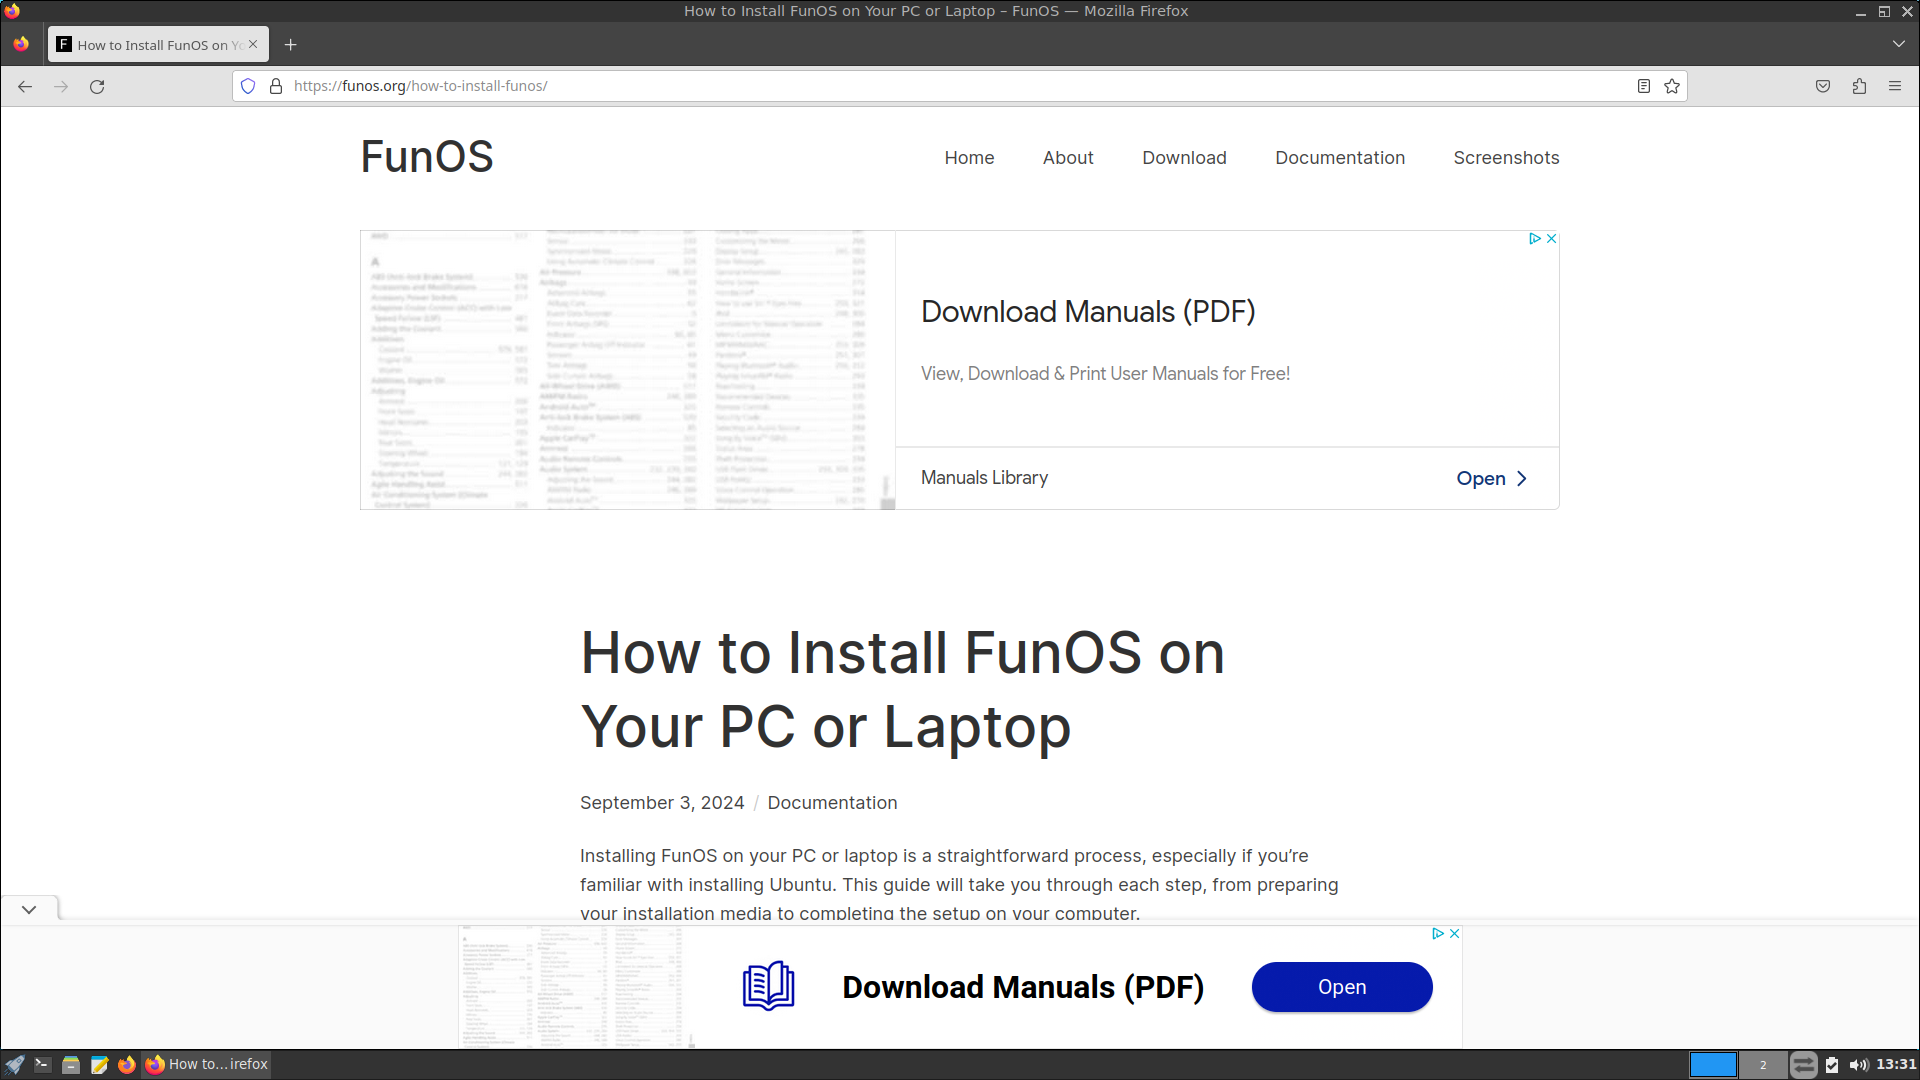
Task: Reload the FunOS page
Action: click(97, 86)
